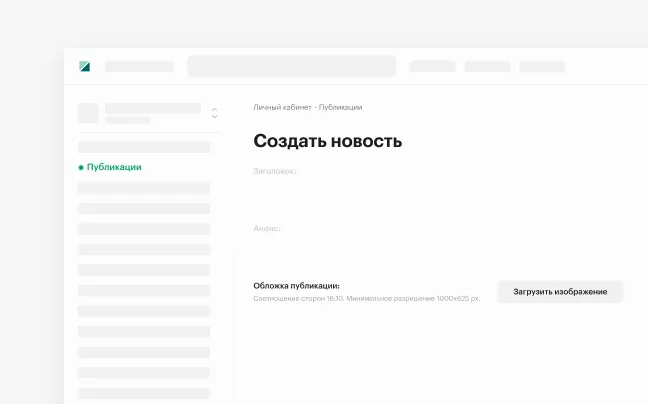Image resolution: width=648 pixels, height=404 pixels.
Task: Open the Публикации breadcrumb link
Action: (341, 107)
